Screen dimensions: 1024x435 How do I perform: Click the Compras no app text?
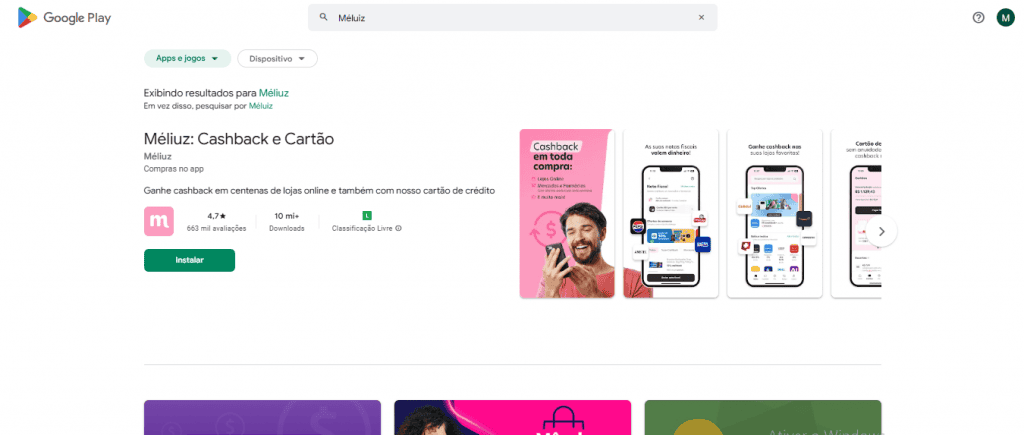[174, 169]
